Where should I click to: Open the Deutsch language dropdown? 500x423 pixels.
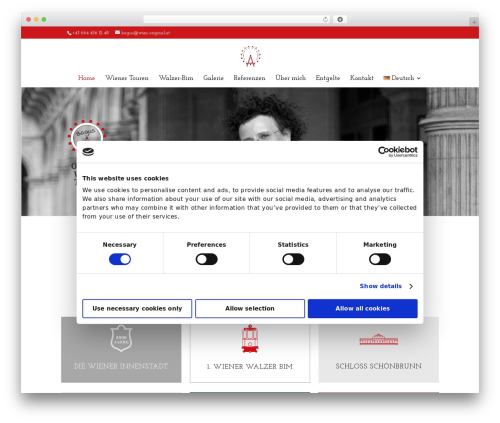point(402,78)
